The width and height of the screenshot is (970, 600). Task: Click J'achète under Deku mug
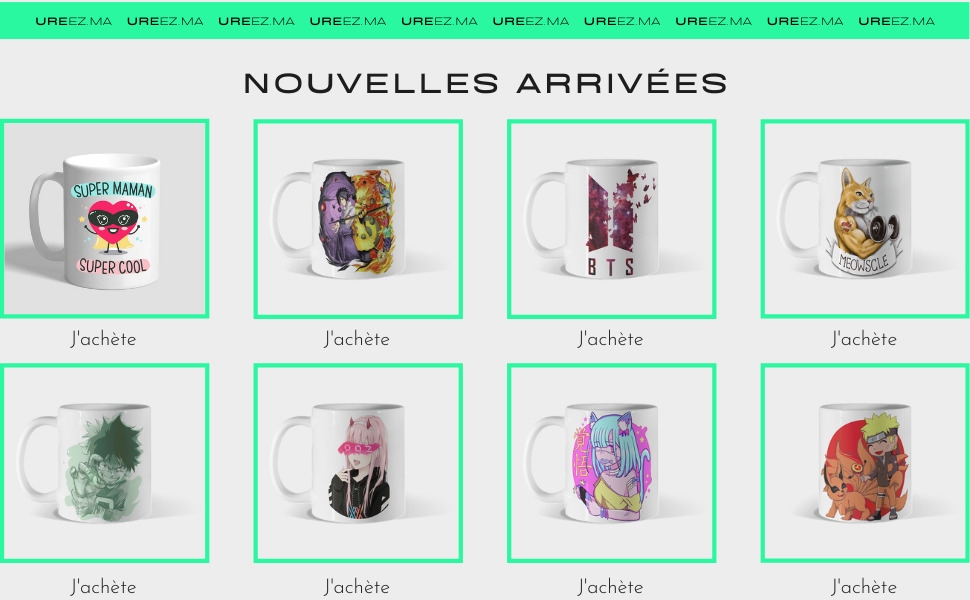pyautogui.click(x=103, y=586)
